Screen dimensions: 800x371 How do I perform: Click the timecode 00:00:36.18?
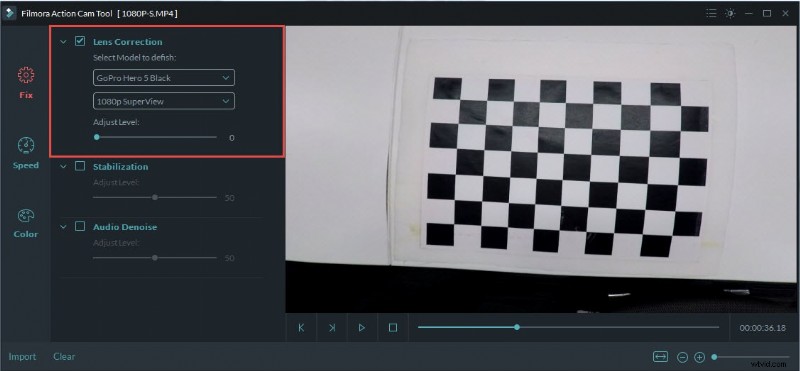tap(763, 328)
